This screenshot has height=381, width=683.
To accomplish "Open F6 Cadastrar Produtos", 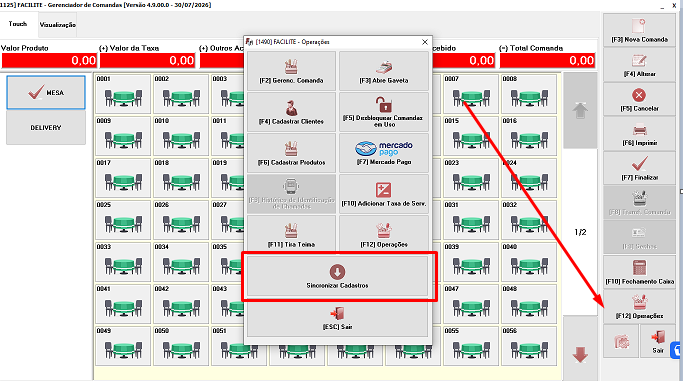I will pyautogui.click(x=291, y=153).
